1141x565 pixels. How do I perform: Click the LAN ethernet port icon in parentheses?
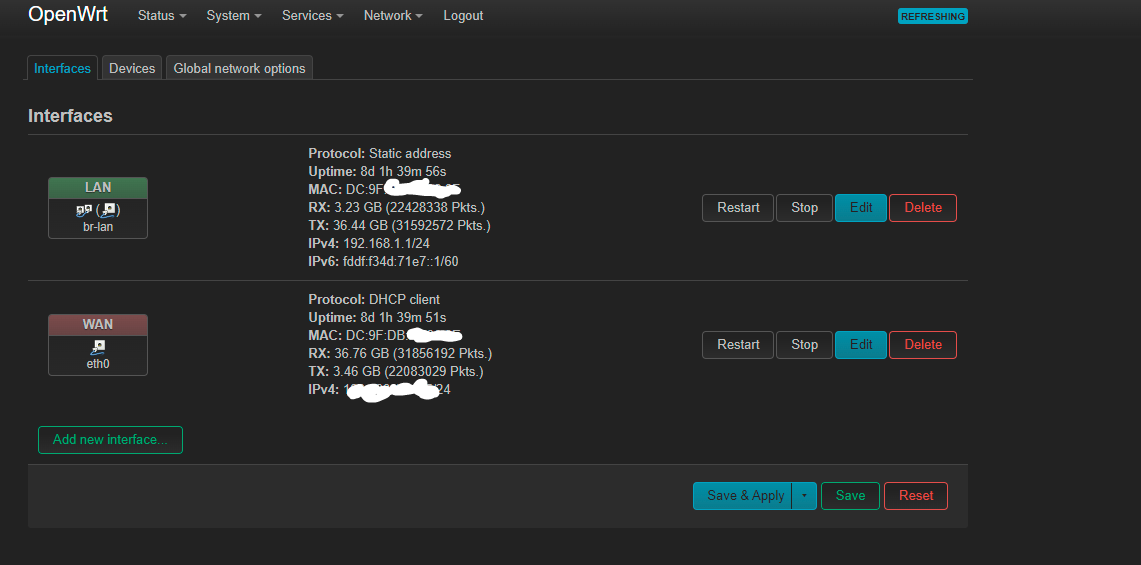[x=108, y=211]
